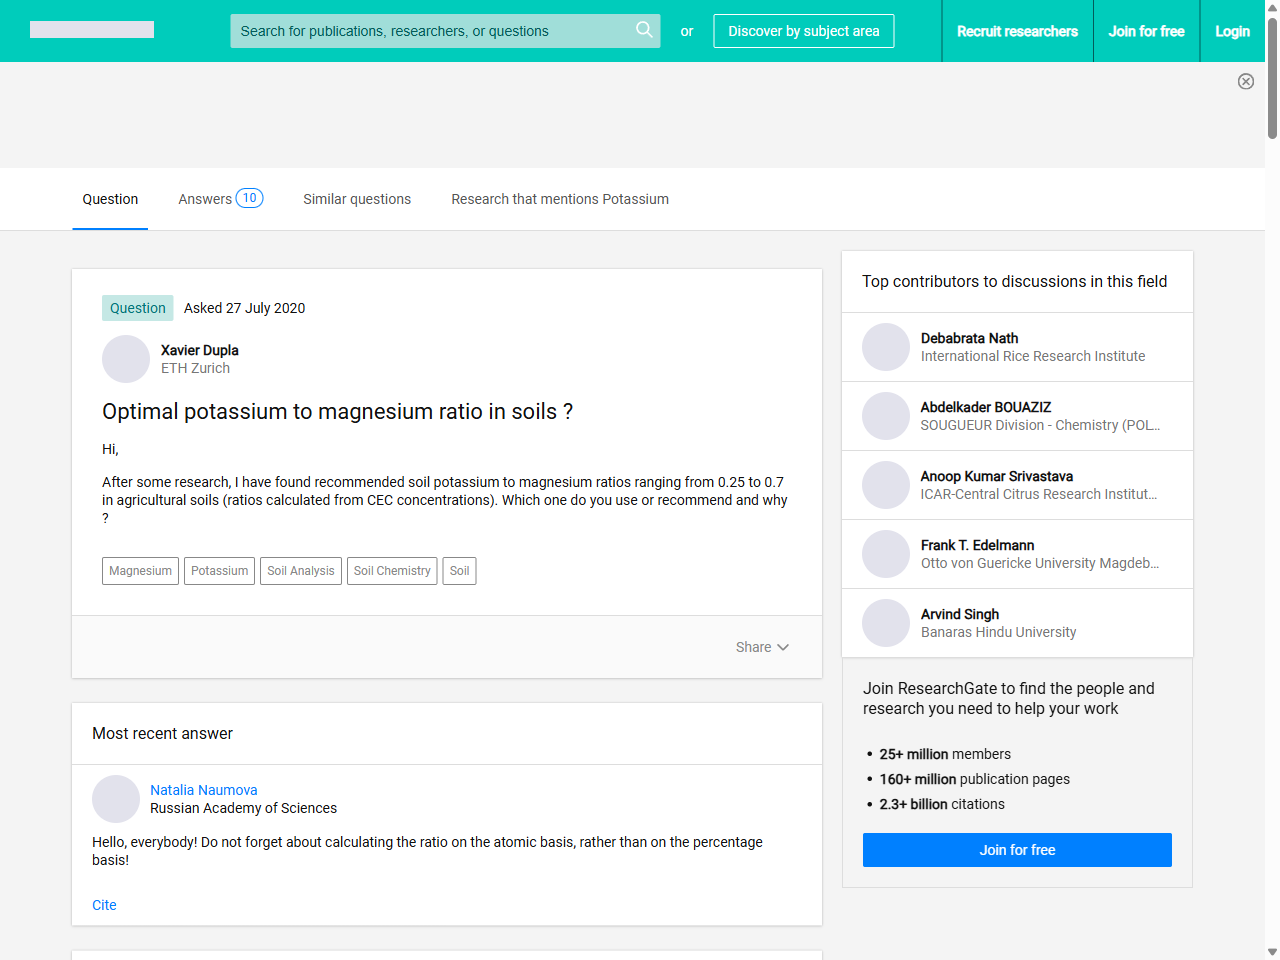The image size is (1280, 960).
Task: Expand the Share dropdown
Action: [762, 647]
